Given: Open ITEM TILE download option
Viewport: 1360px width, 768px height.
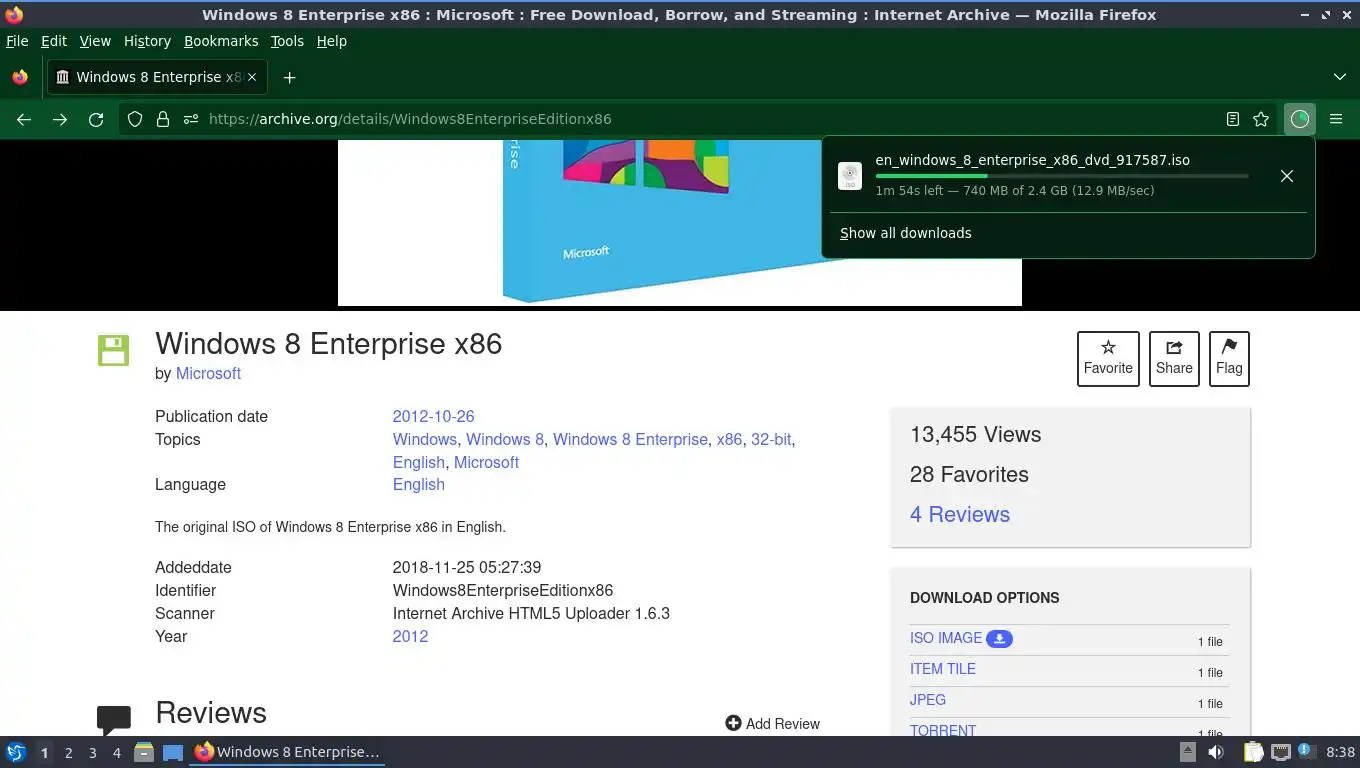Looking at the screenshot, I should coord(943,669).
